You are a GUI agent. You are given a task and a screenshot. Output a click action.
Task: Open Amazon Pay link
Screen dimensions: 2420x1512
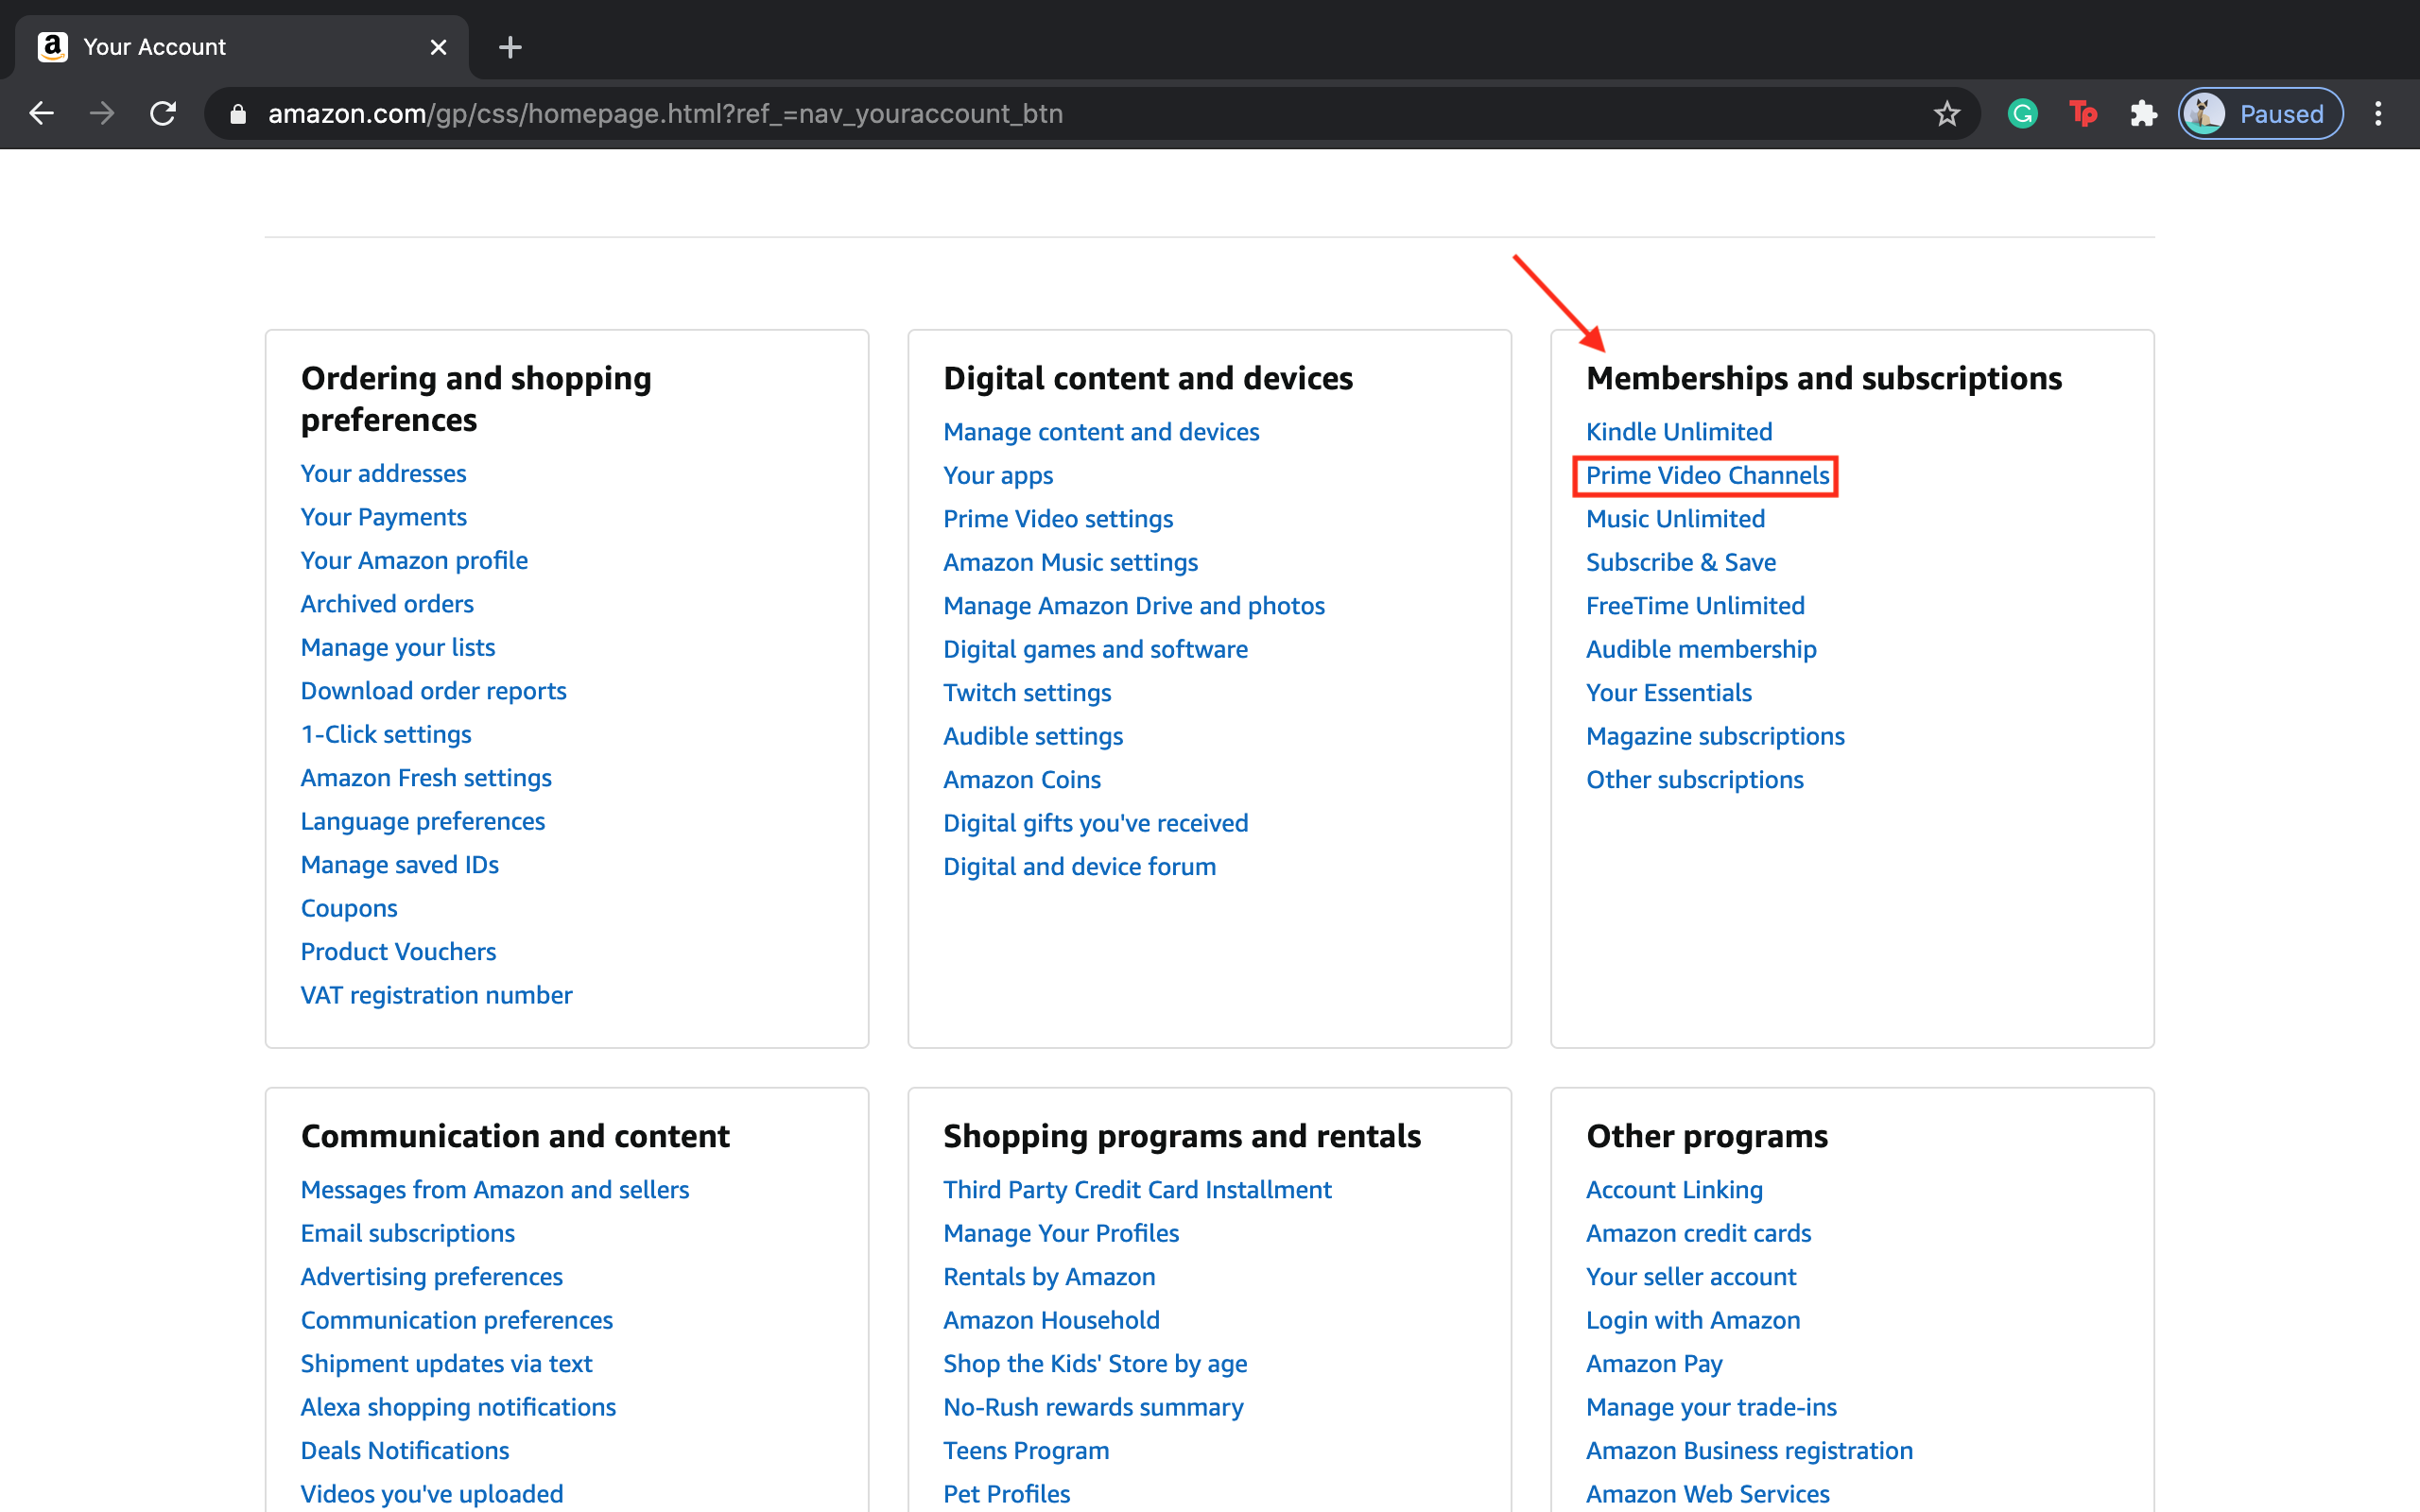[1654, 1364]
